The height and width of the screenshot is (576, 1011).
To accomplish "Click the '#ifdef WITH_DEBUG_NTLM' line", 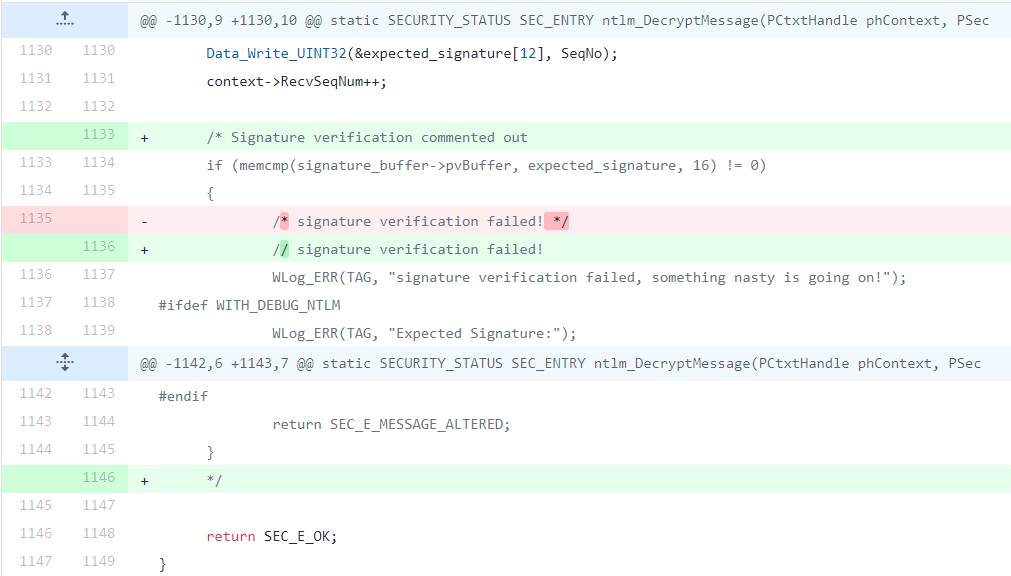I will pos(250,305).
